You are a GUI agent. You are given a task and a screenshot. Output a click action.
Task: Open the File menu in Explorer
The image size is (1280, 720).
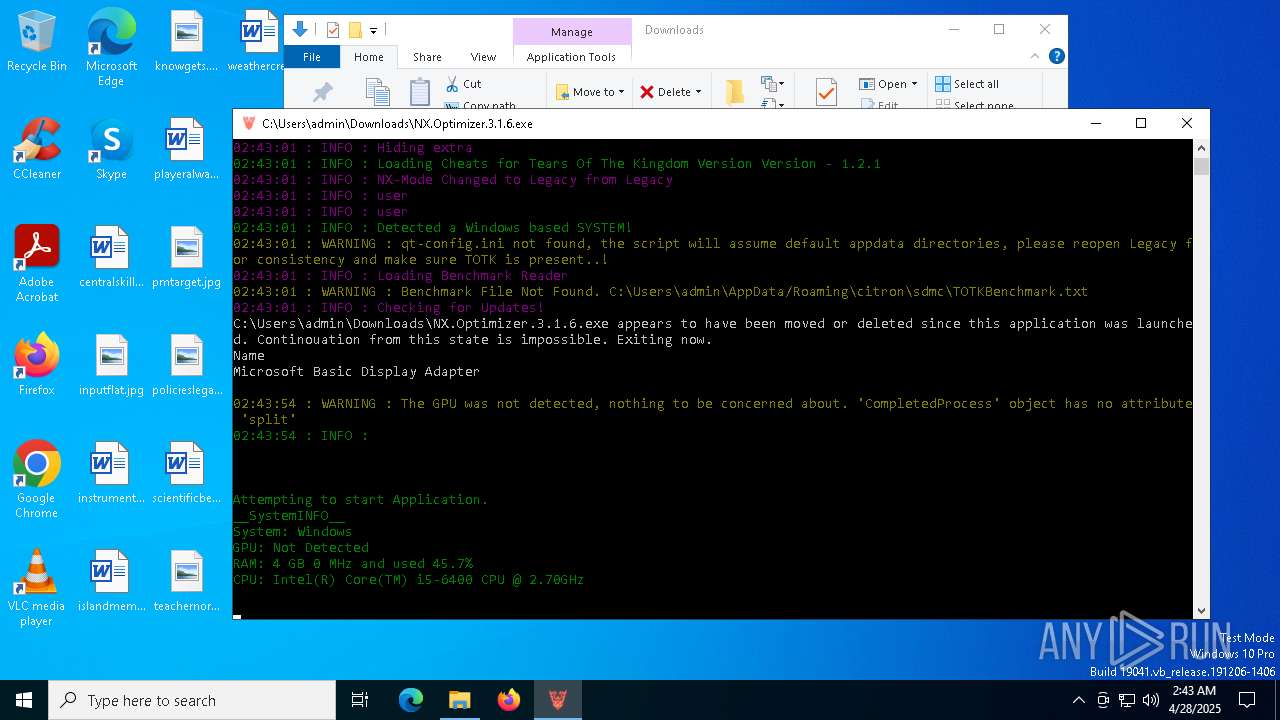click(x=312, y=57)
